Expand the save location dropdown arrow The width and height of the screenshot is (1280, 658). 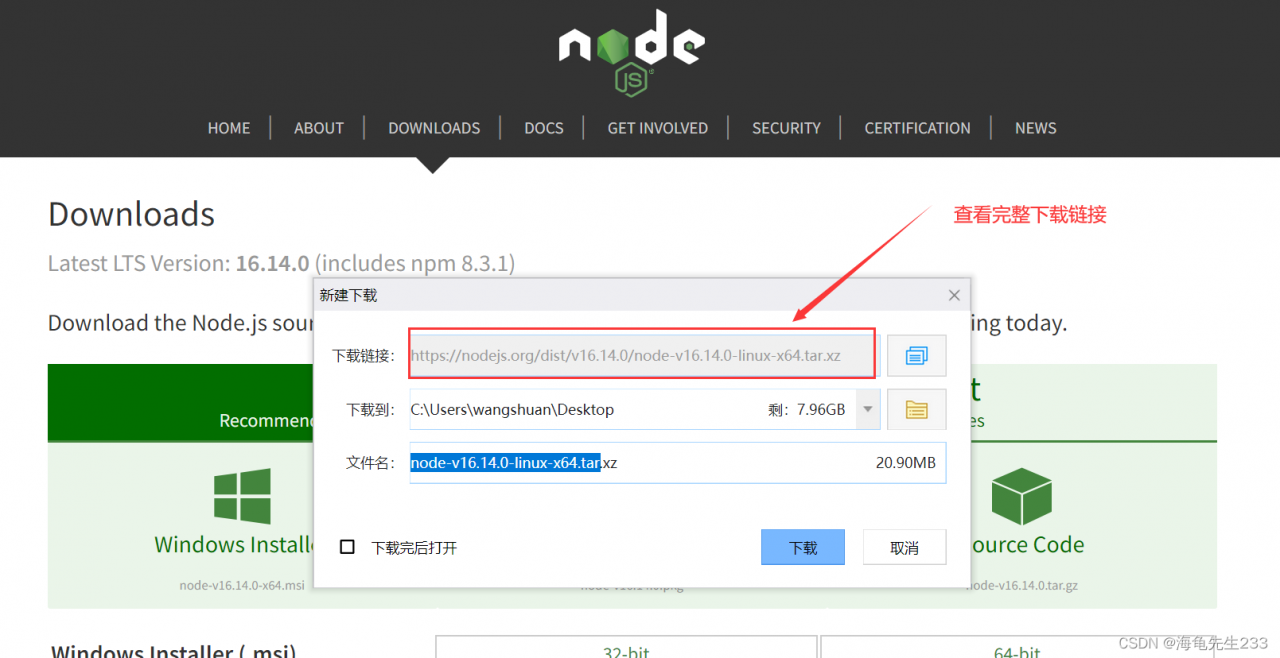click(868, 409)
